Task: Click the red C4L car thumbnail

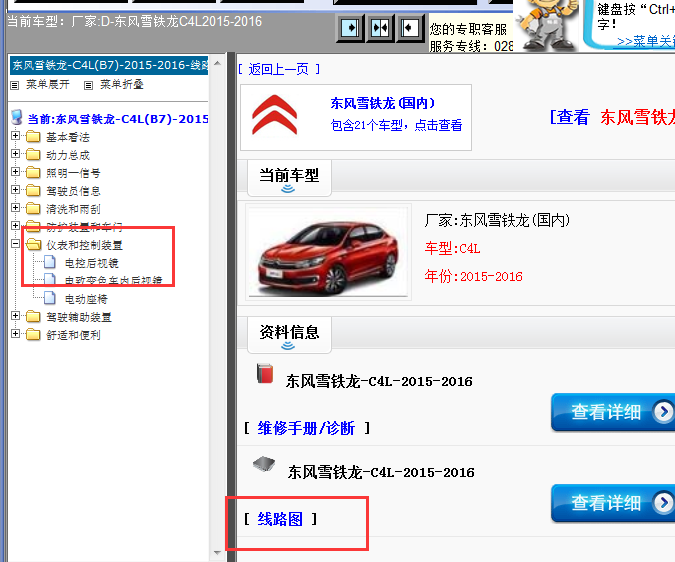Action: click(328, 252)
